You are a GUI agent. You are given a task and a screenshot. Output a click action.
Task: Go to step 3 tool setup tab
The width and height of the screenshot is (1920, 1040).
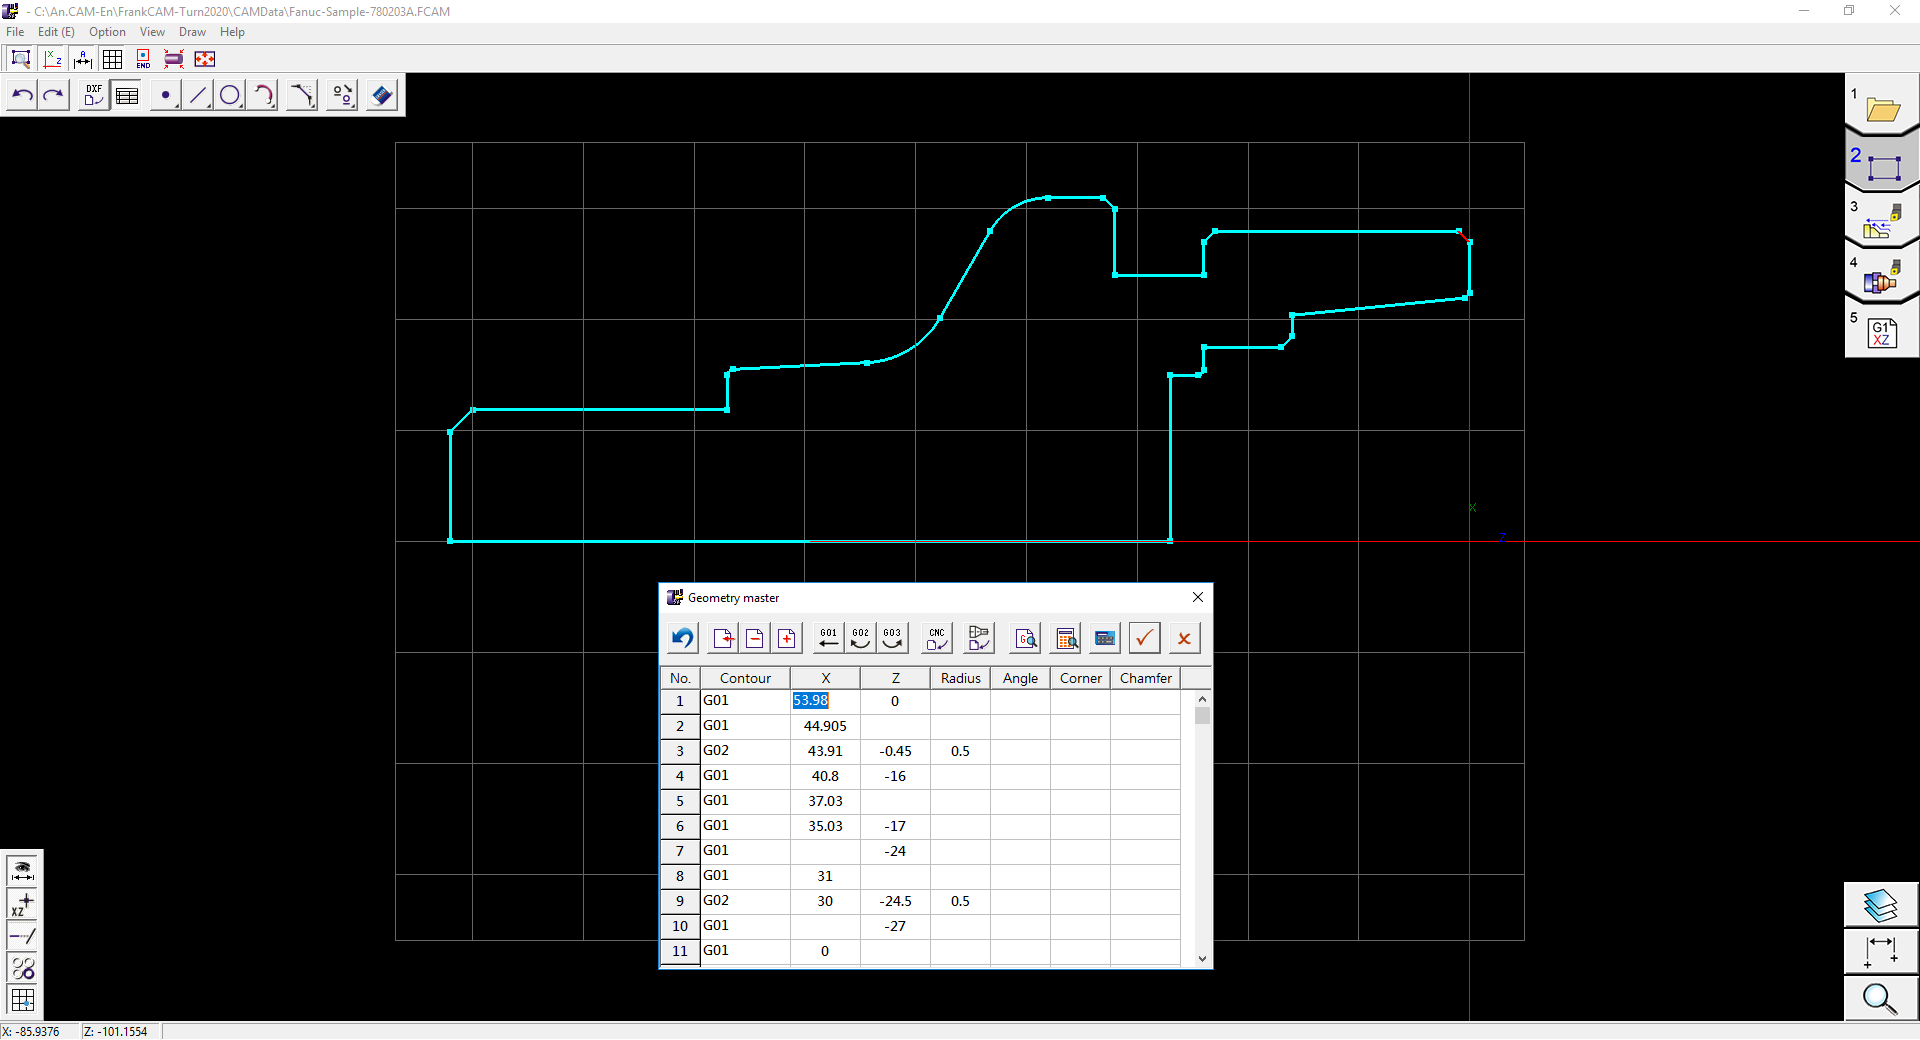click(1882, 220)
